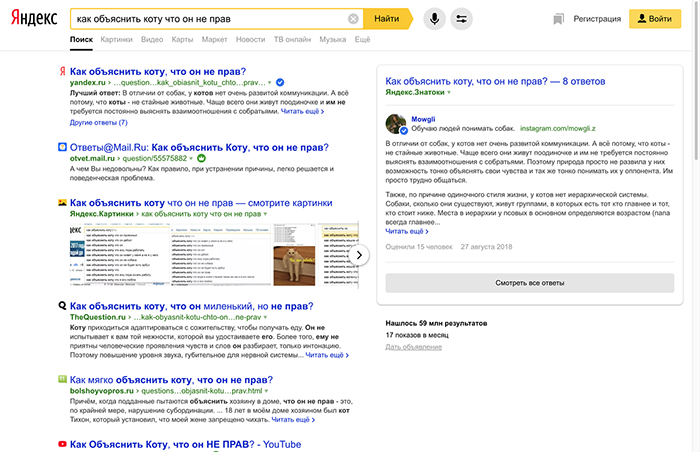Click Mowgli author avatar
Viewport: 700px width, 452px height.
396,124
